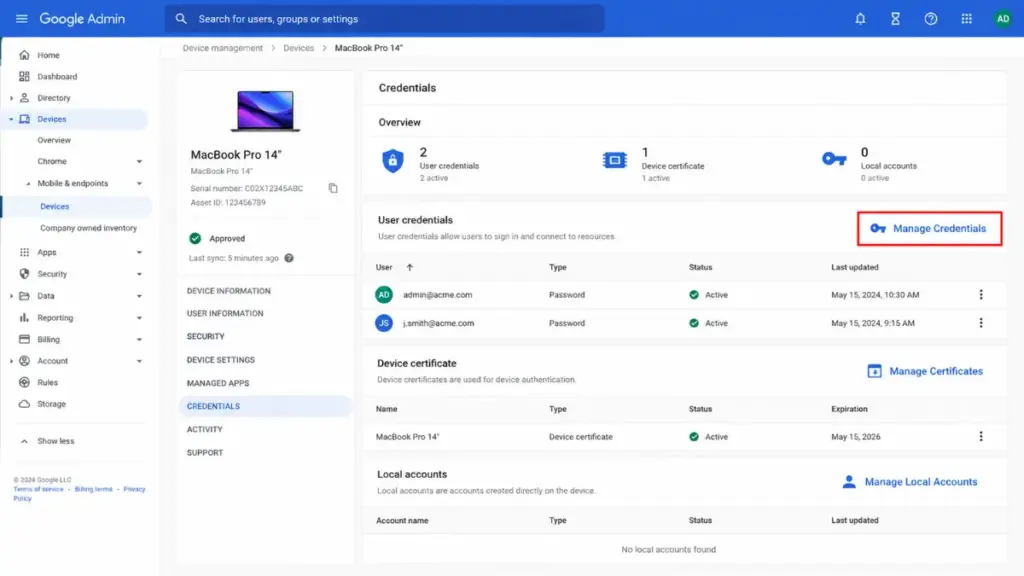Click the Dashboard icon in sidebar
1024x576 pixels.
click(x=24, y=76)
